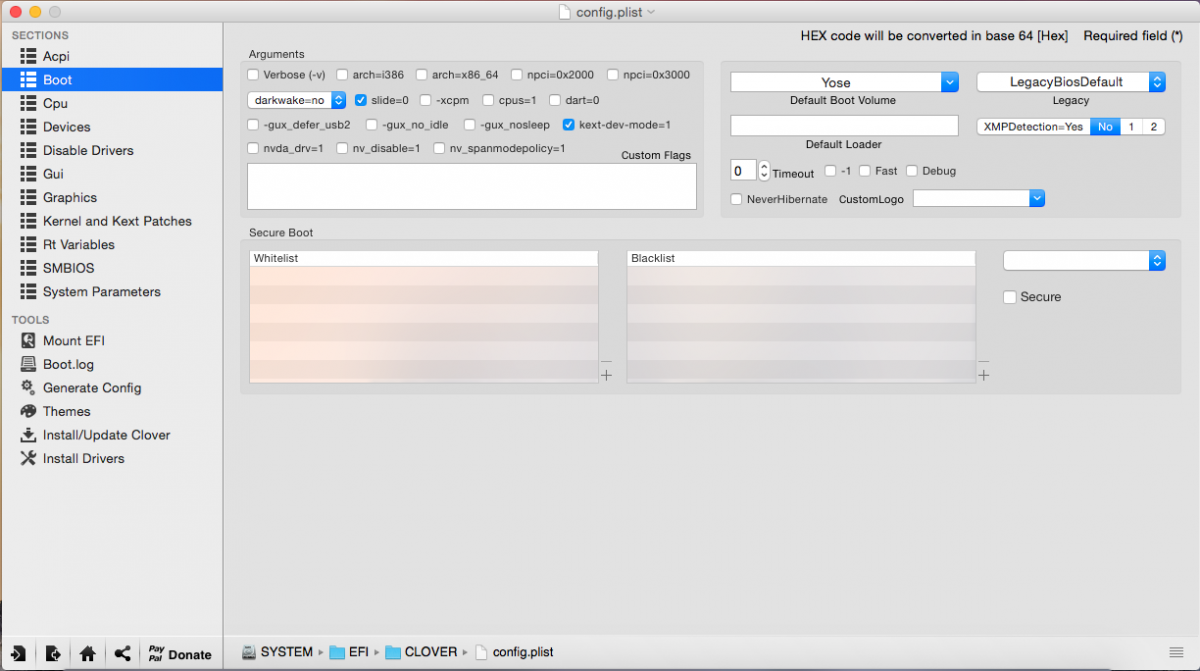This screenshot has width=1200, height=671.
Task: Add a Whitelist entry with plus button
Action: click(x=606, y=376)
